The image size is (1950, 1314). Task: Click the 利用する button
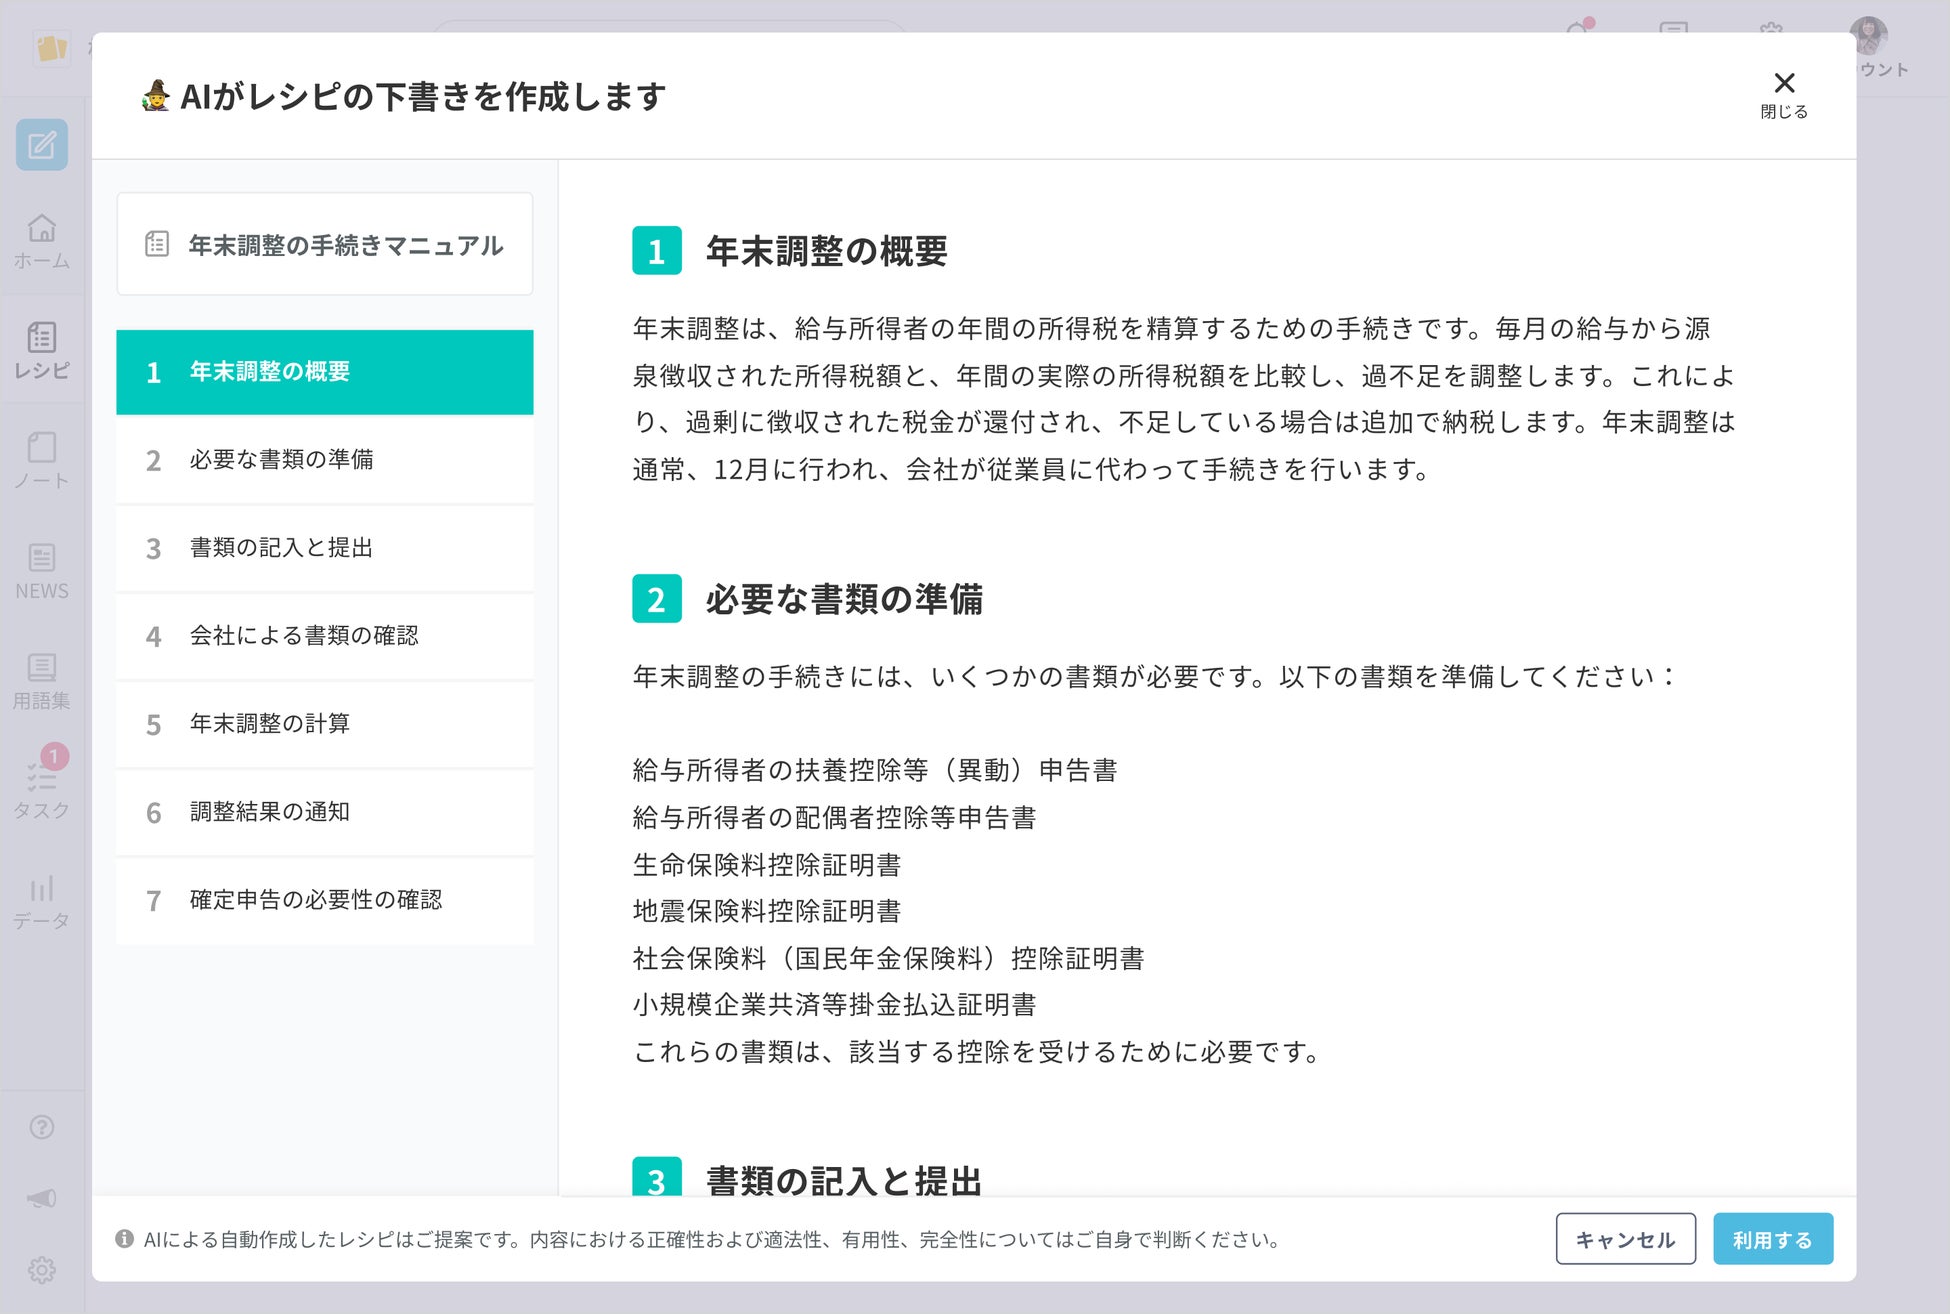click(1772, 1239)
